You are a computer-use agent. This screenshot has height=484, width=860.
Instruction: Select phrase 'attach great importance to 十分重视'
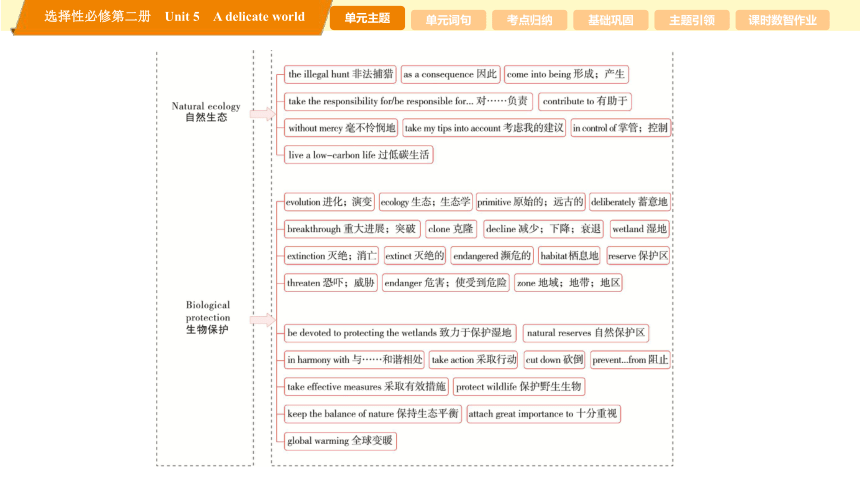(543, 413)
